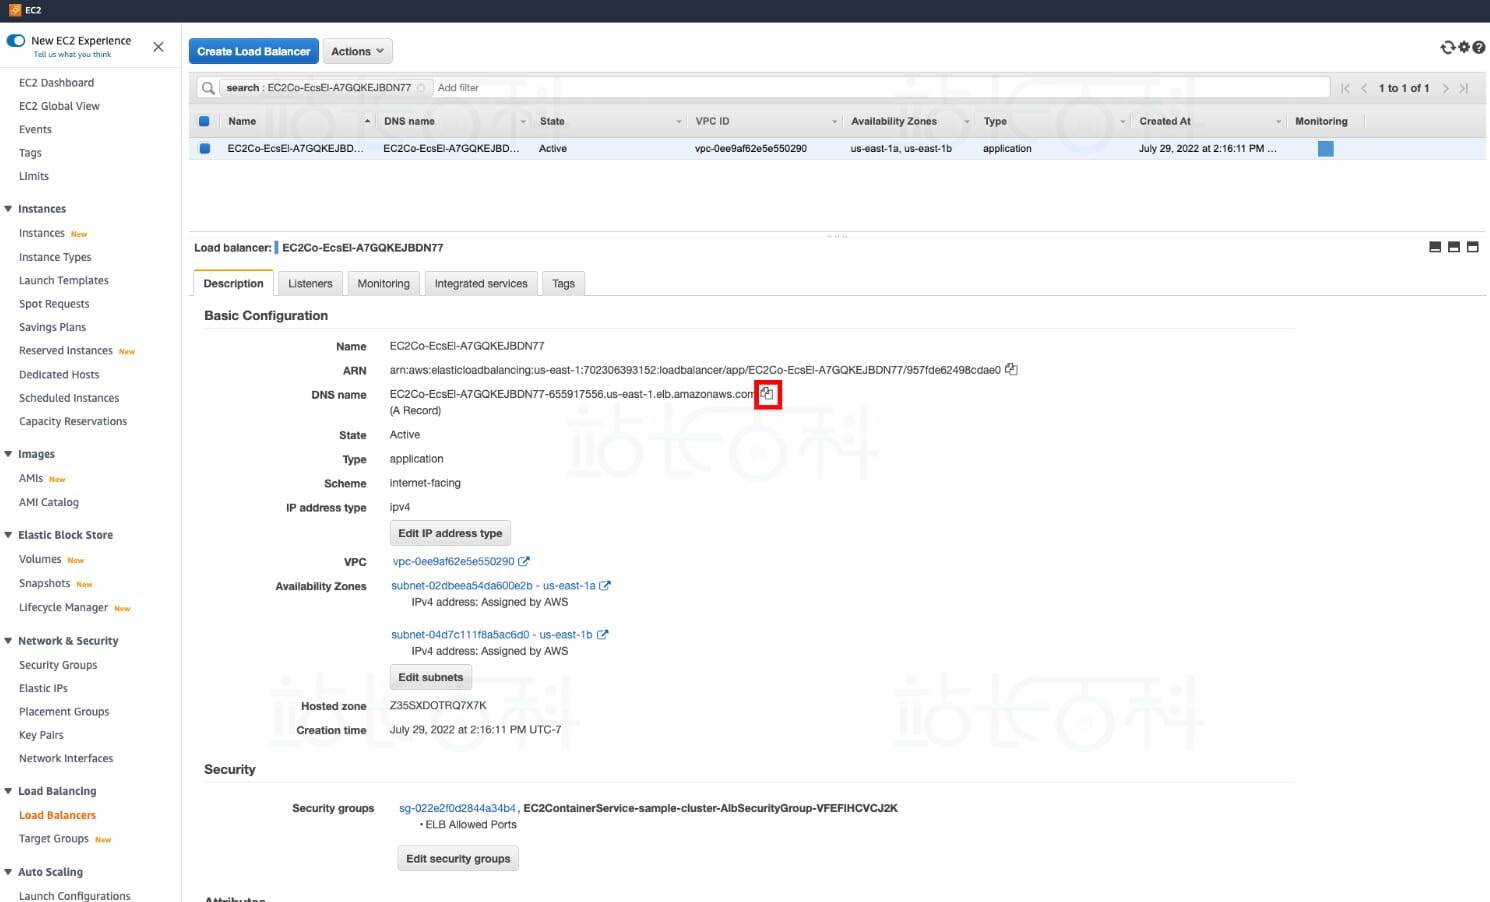
Task: Maximize details pane with last layout icon
Action: [1472, 247]
